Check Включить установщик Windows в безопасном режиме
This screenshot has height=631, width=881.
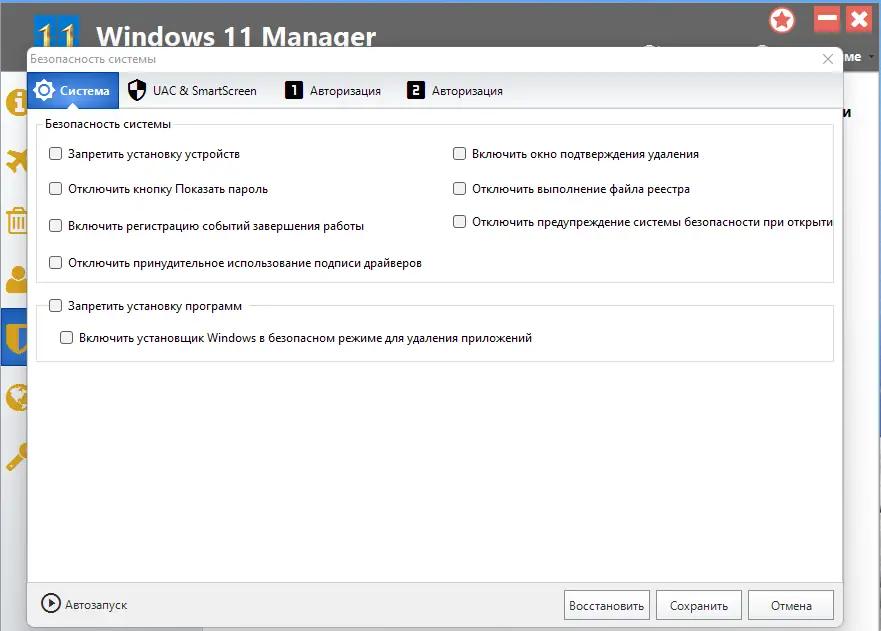pos(66,337)
